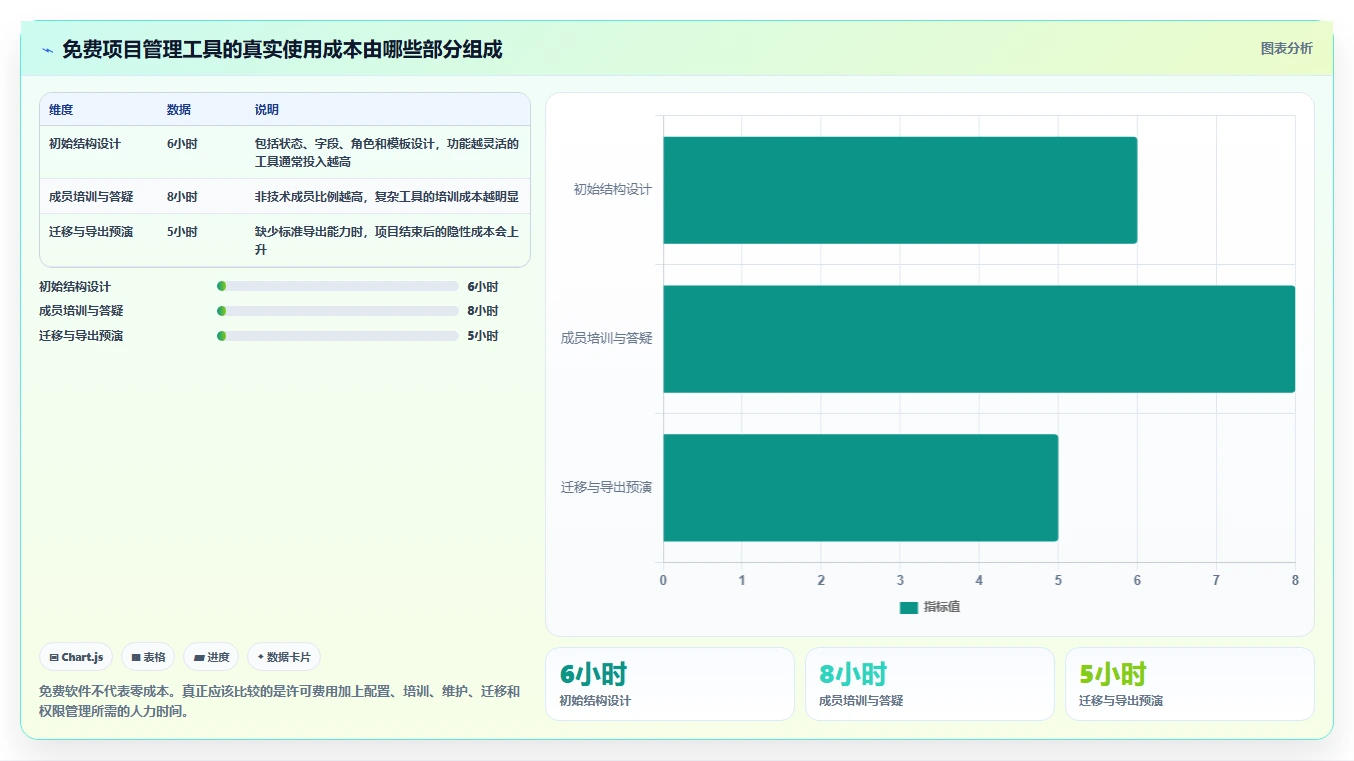Select the 表格 tag chip
This screenshot has height=761, width=1354.
148,657
